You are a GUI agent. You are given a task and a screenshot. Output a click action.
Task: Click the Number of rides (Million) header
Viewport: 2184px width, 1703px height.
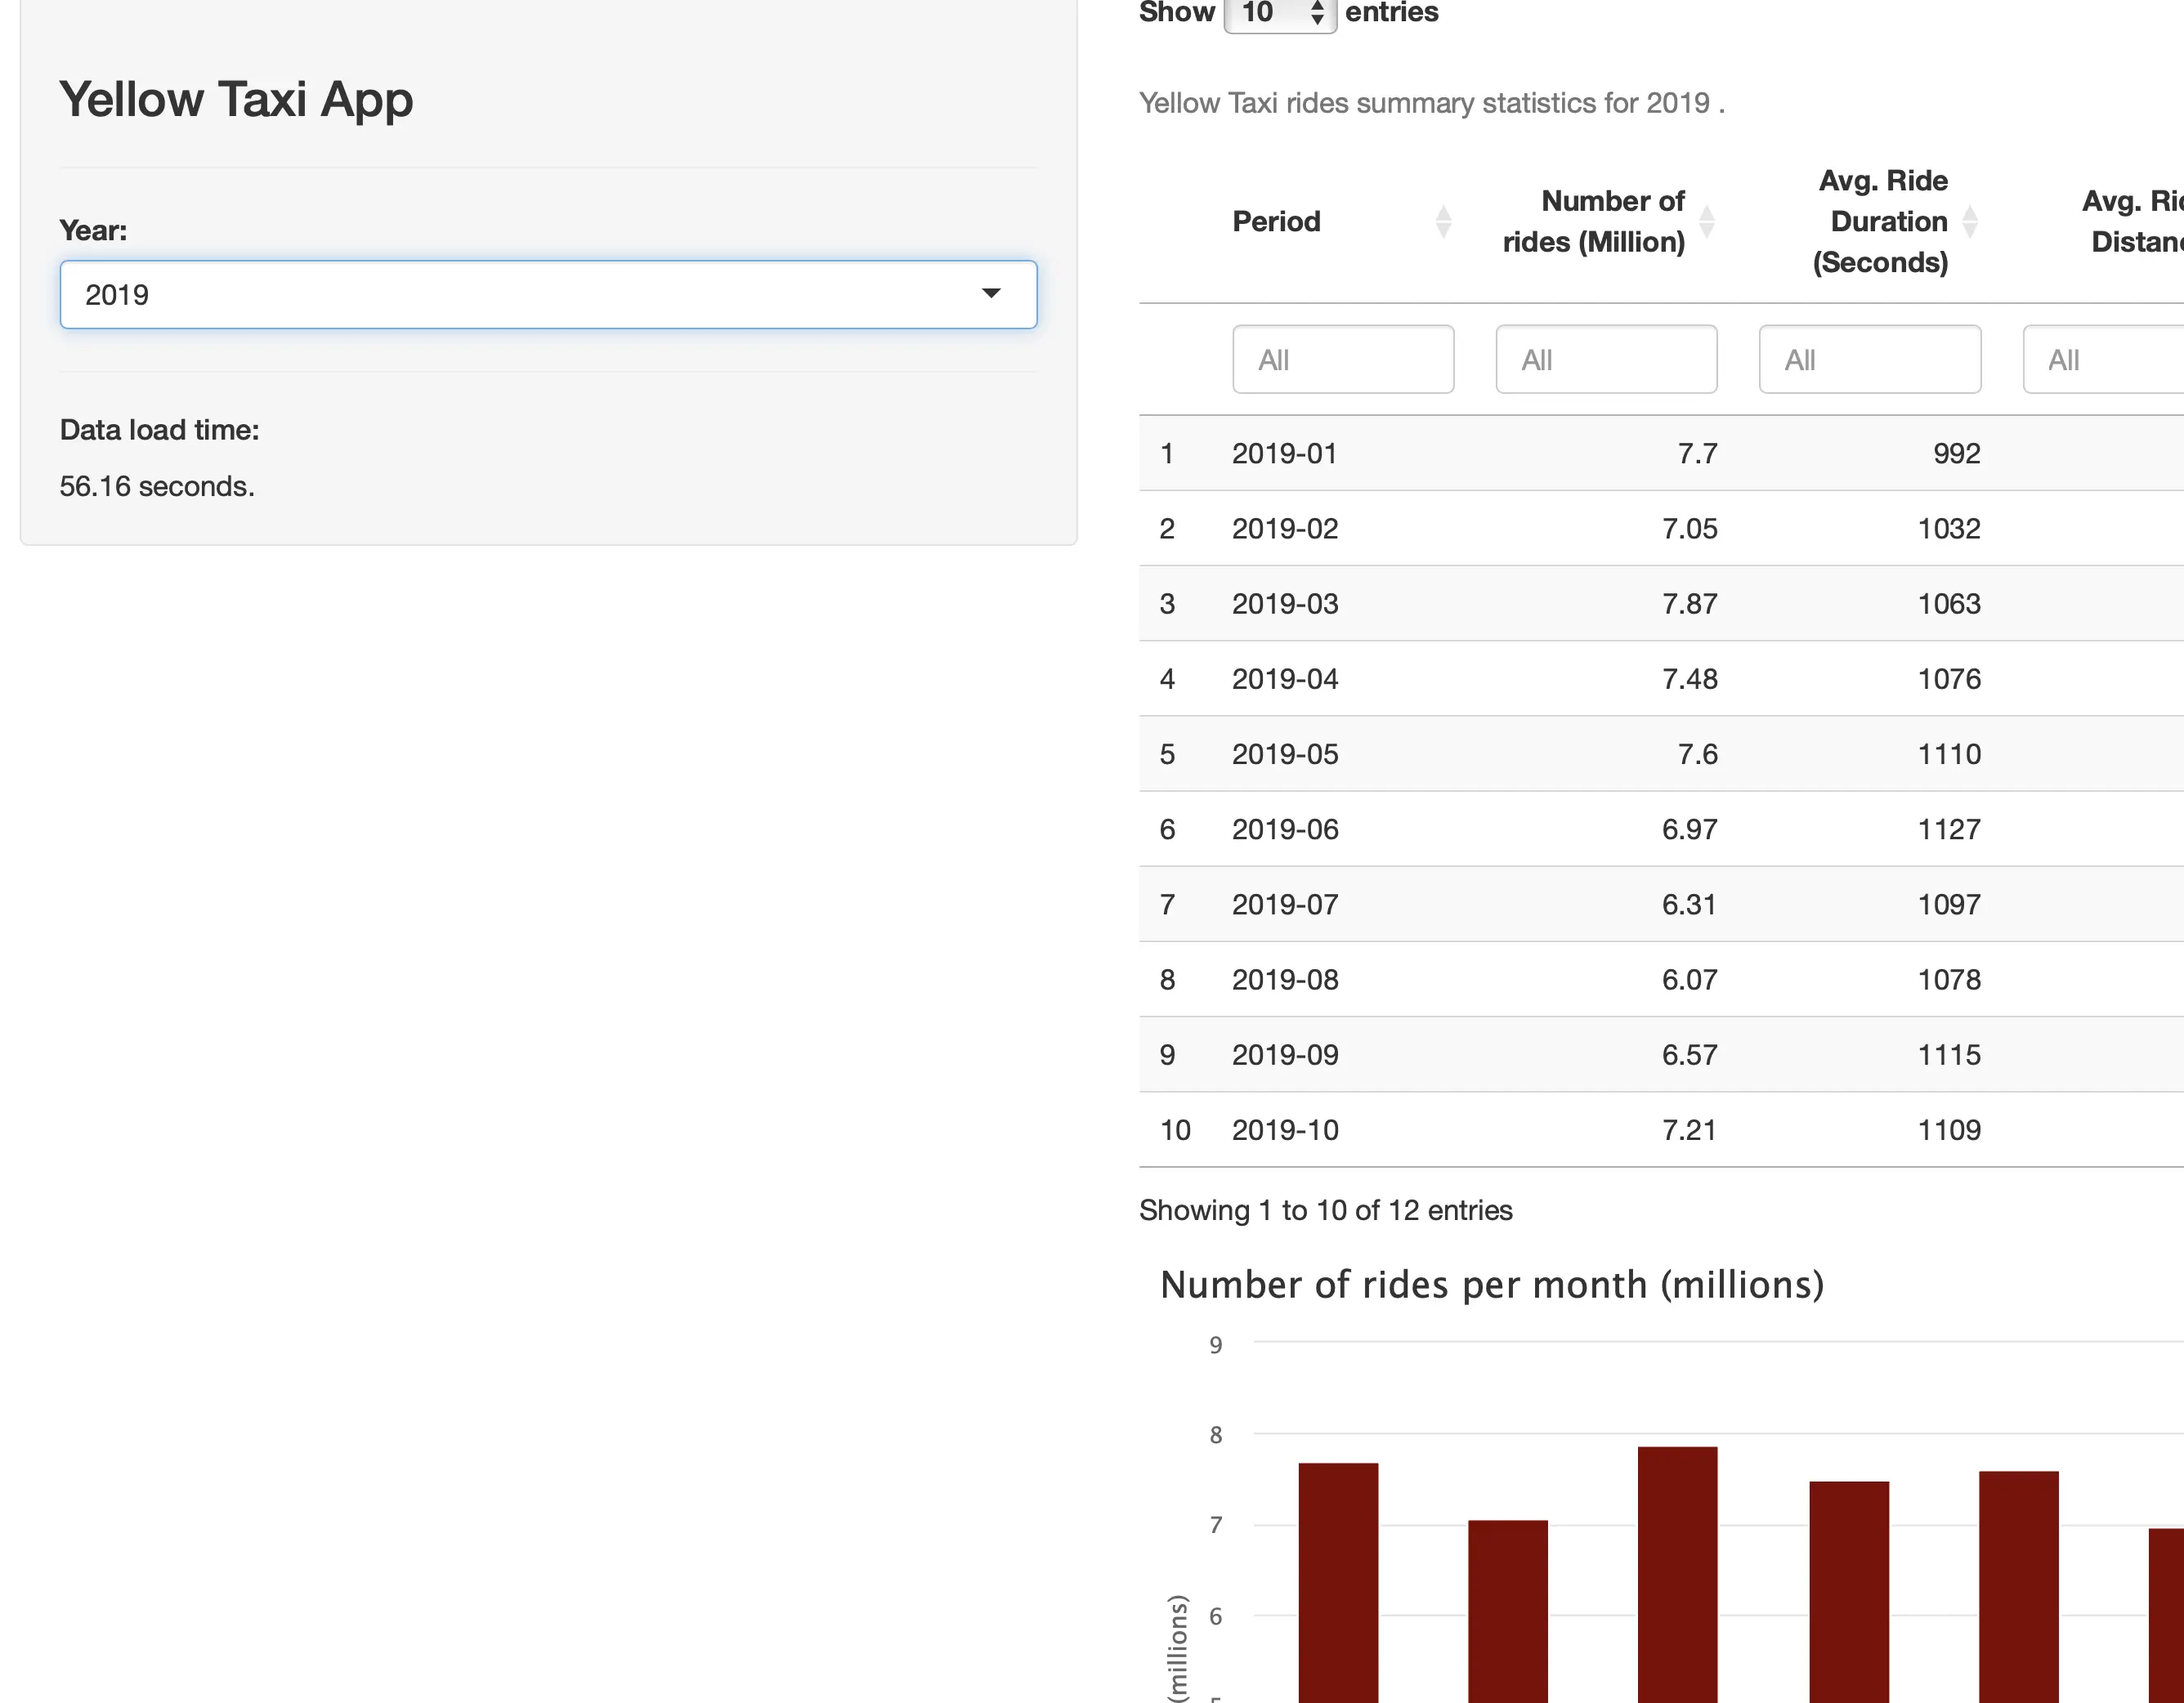tap(1594, 221)
